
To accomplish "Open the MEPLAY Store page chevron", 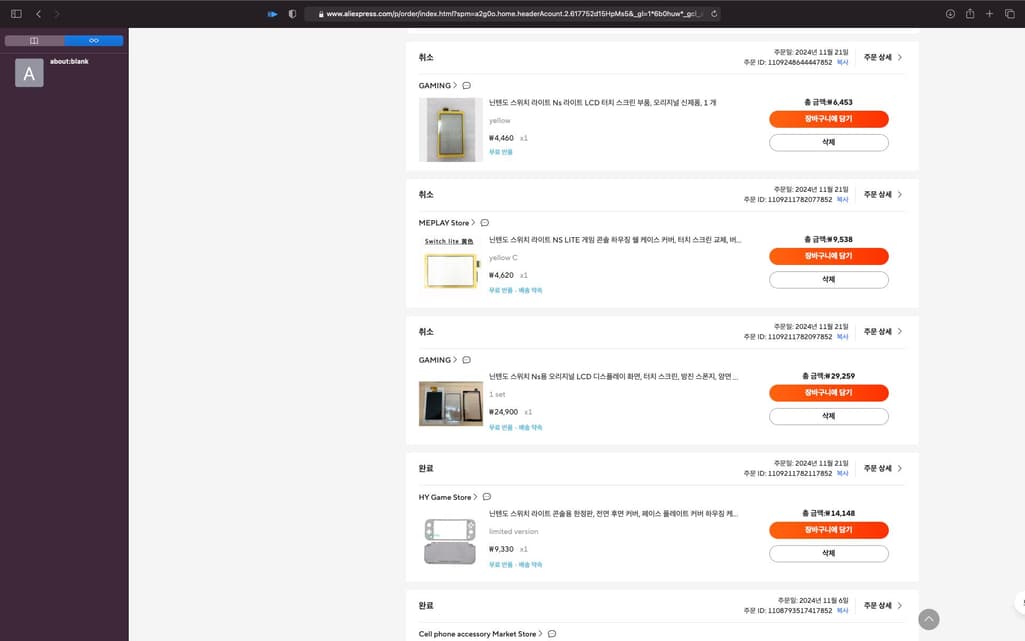I will coord(473,223).
